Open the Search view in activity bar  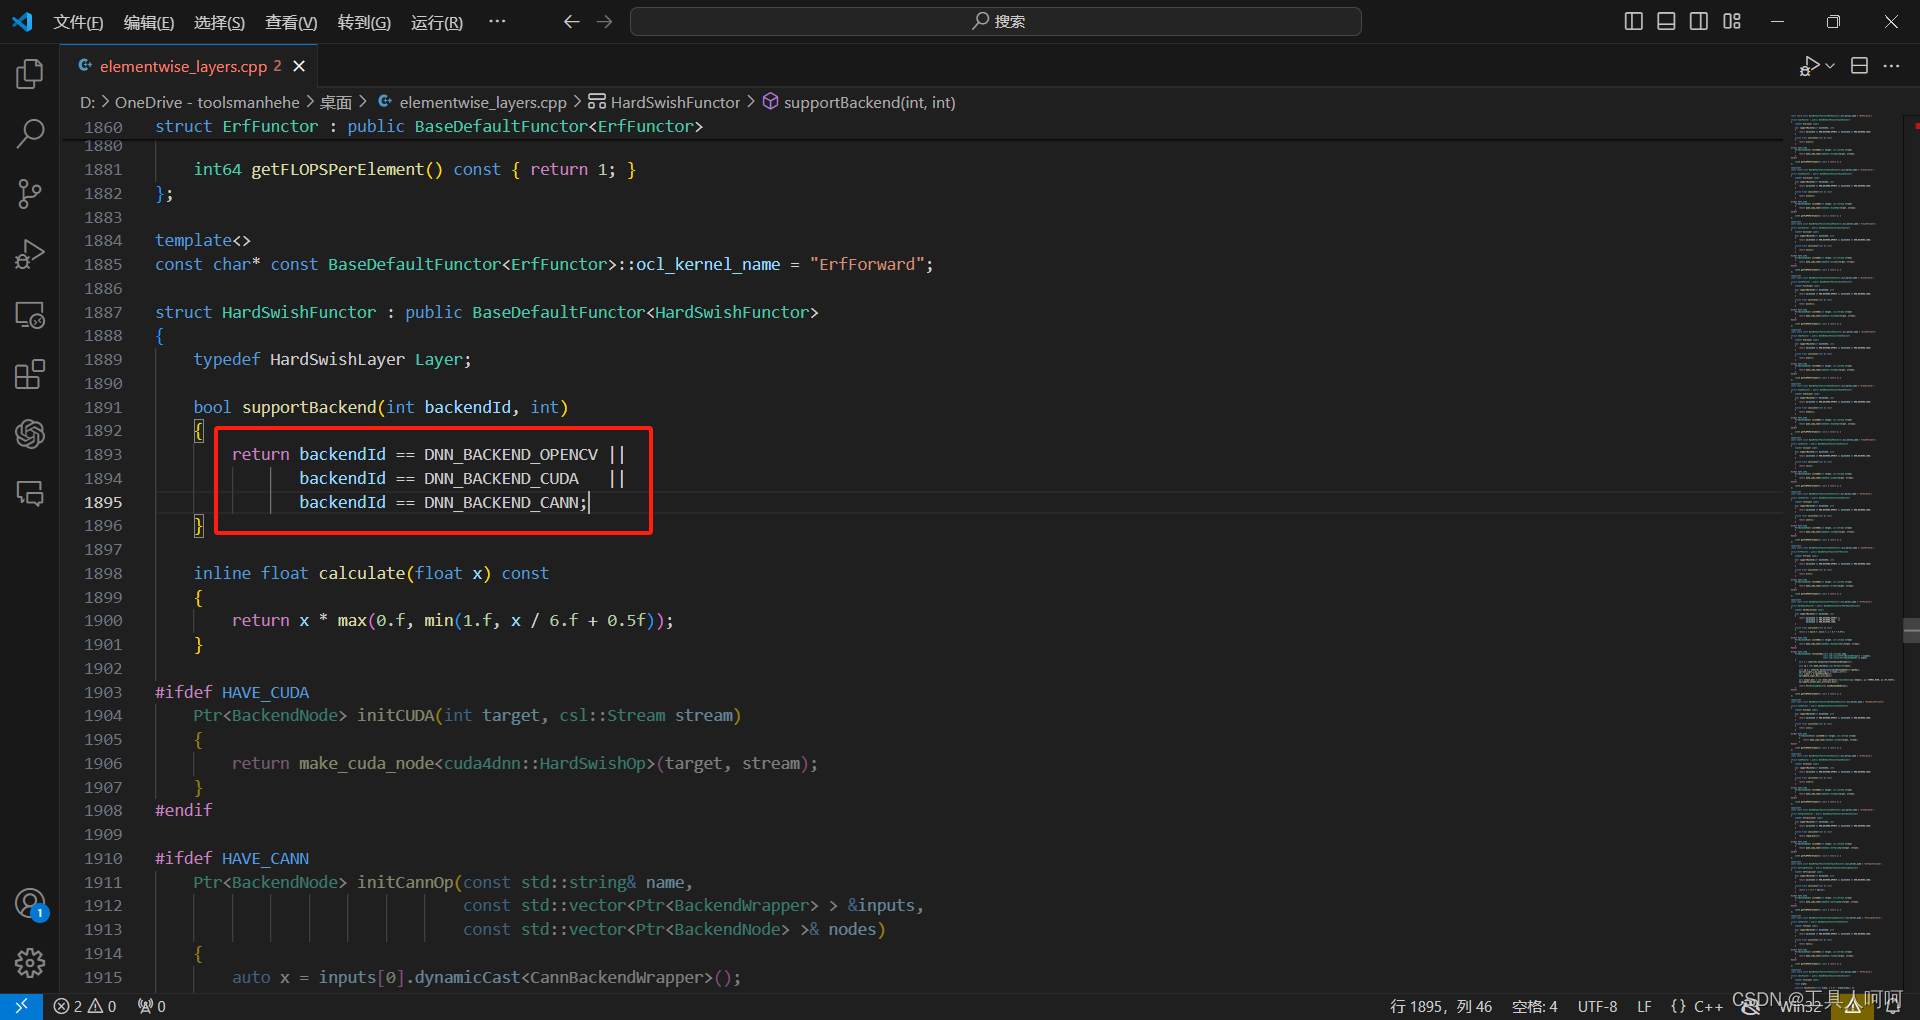tap(30, 133)
